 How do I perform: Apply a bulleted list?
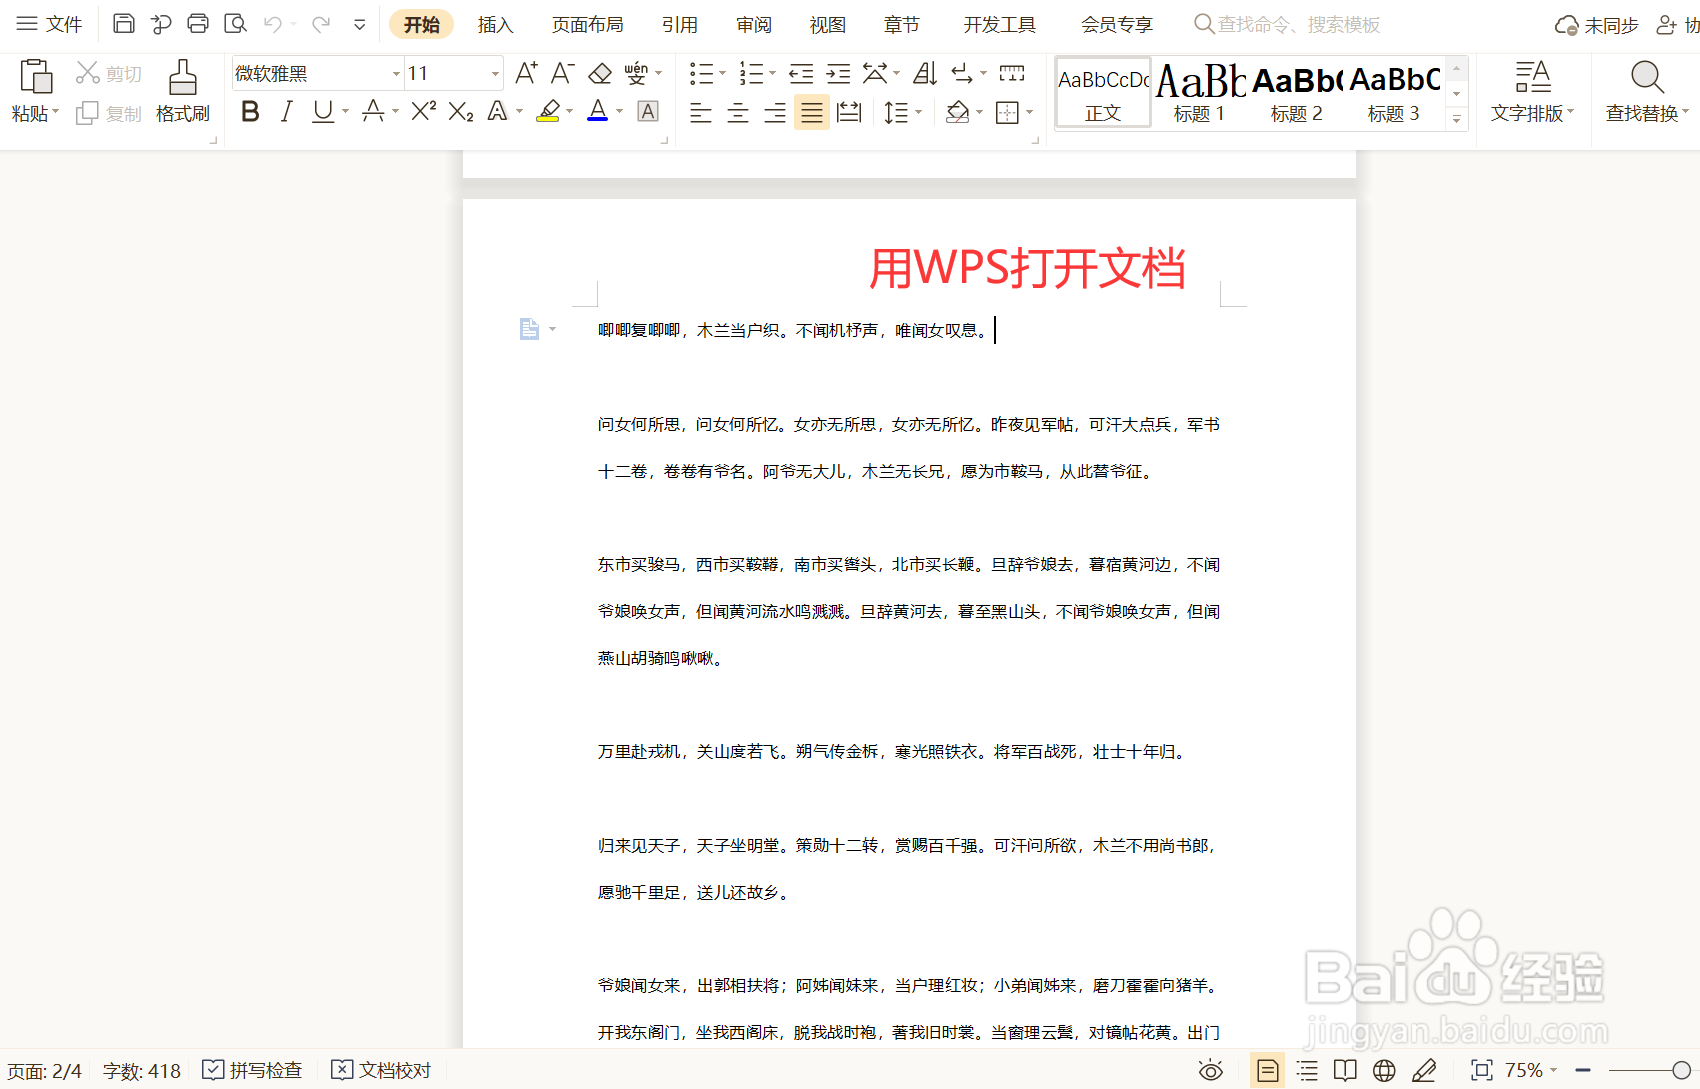(702, 72)
